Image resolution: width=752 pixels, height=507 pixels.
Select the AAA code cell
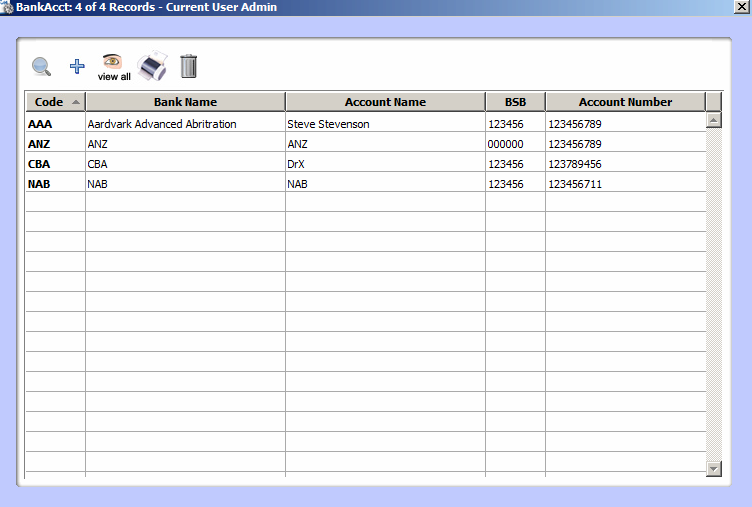(56, 124)
